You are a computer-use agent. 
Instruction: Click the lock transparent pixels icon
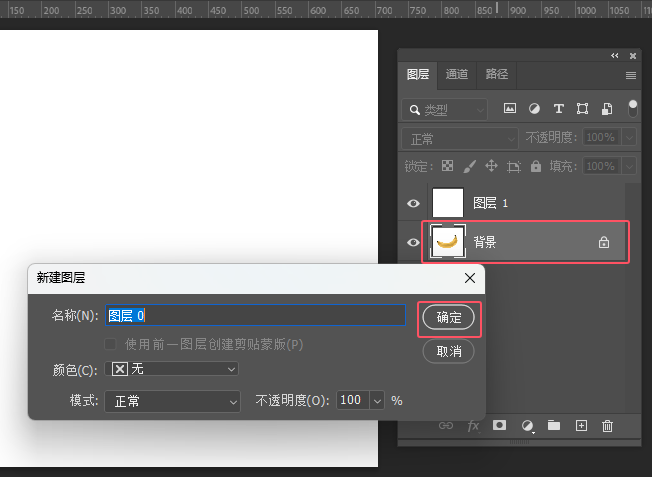(447, 166)
